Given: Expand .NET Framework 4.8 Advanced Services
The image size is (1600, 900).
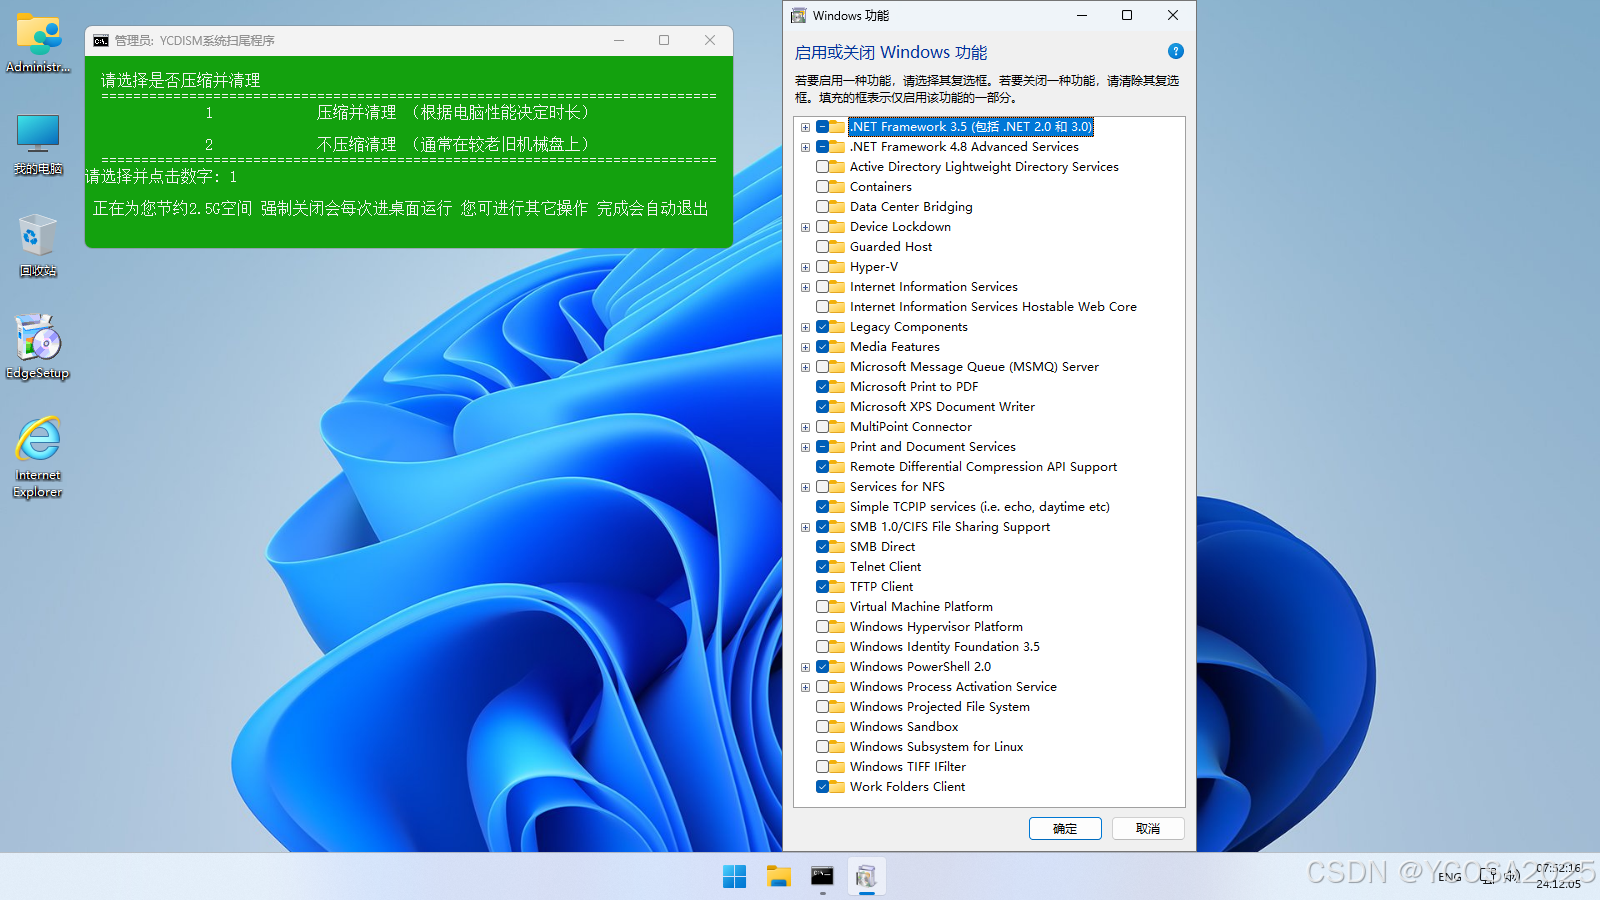Looking at the screenshot, I should (x=805, y=147).
